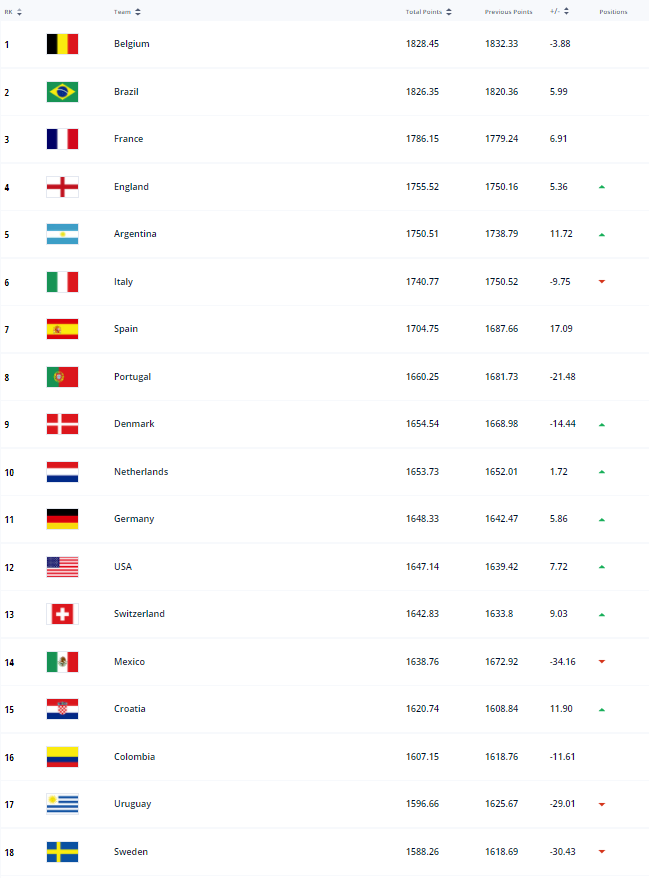Sort table by RK column arrows
The image size is (649, 878).
(x=20, y=12)
